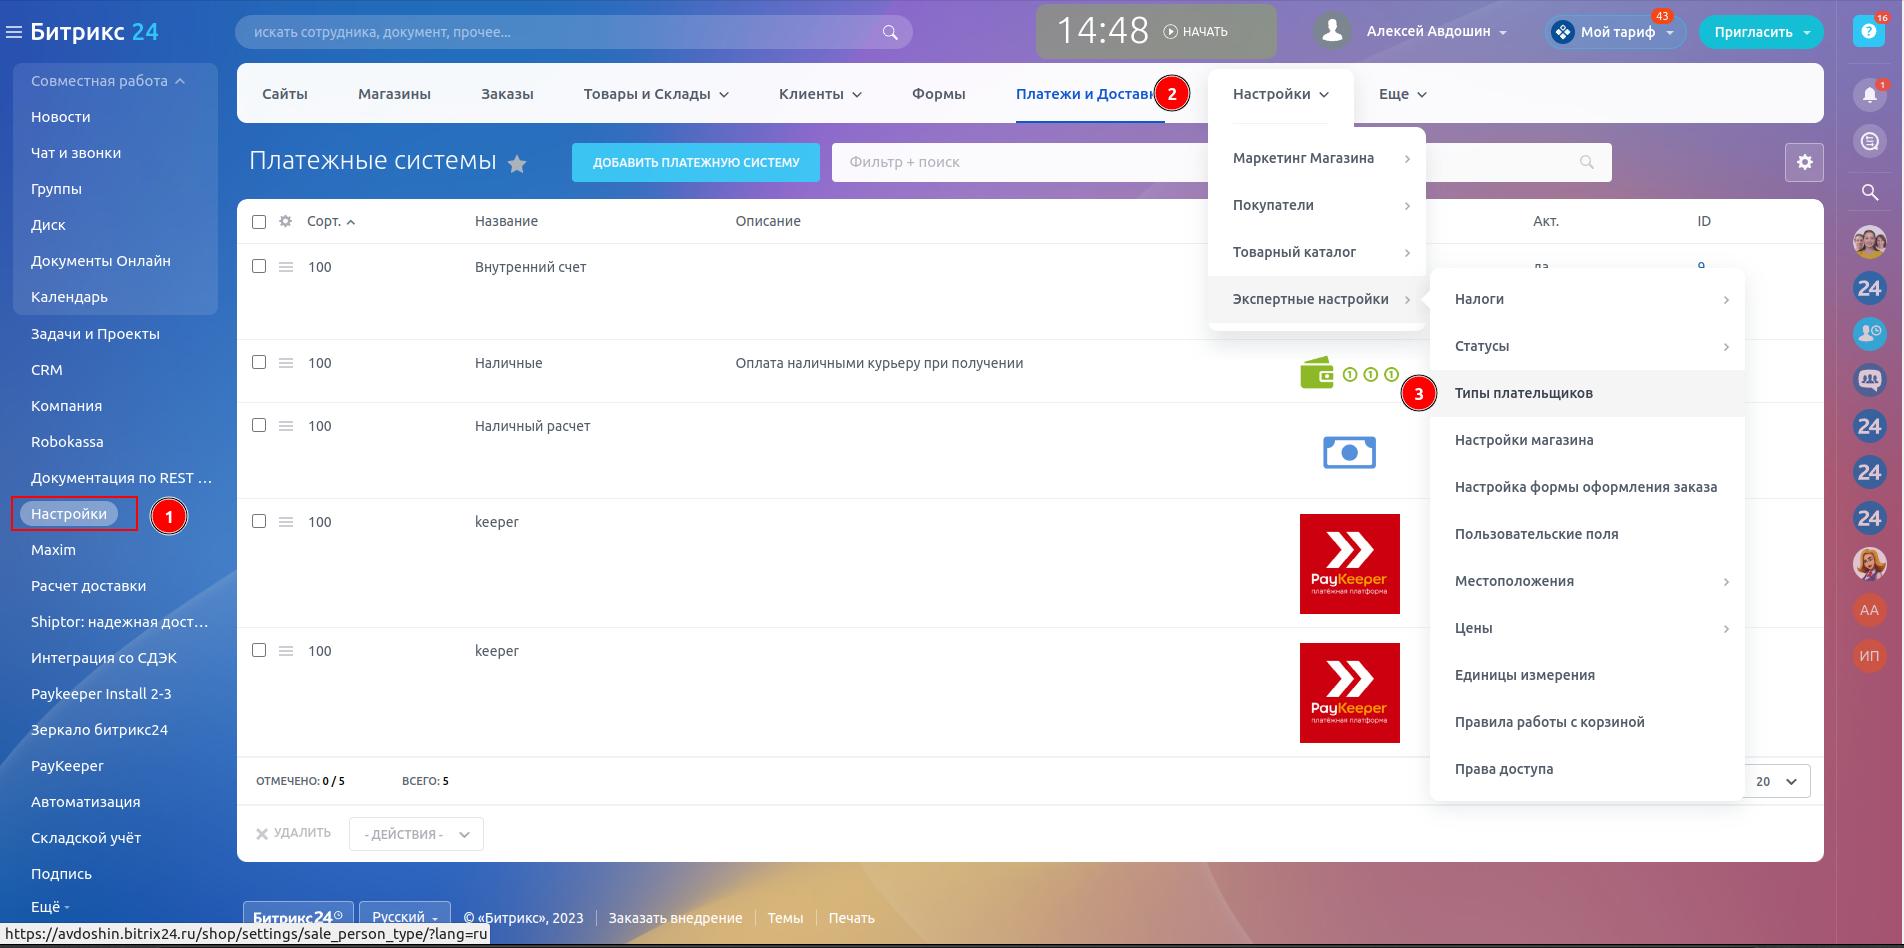The height and width of the screenshot is (948, 1904).
Task: Open the Заказы tab
Action: 507,94
